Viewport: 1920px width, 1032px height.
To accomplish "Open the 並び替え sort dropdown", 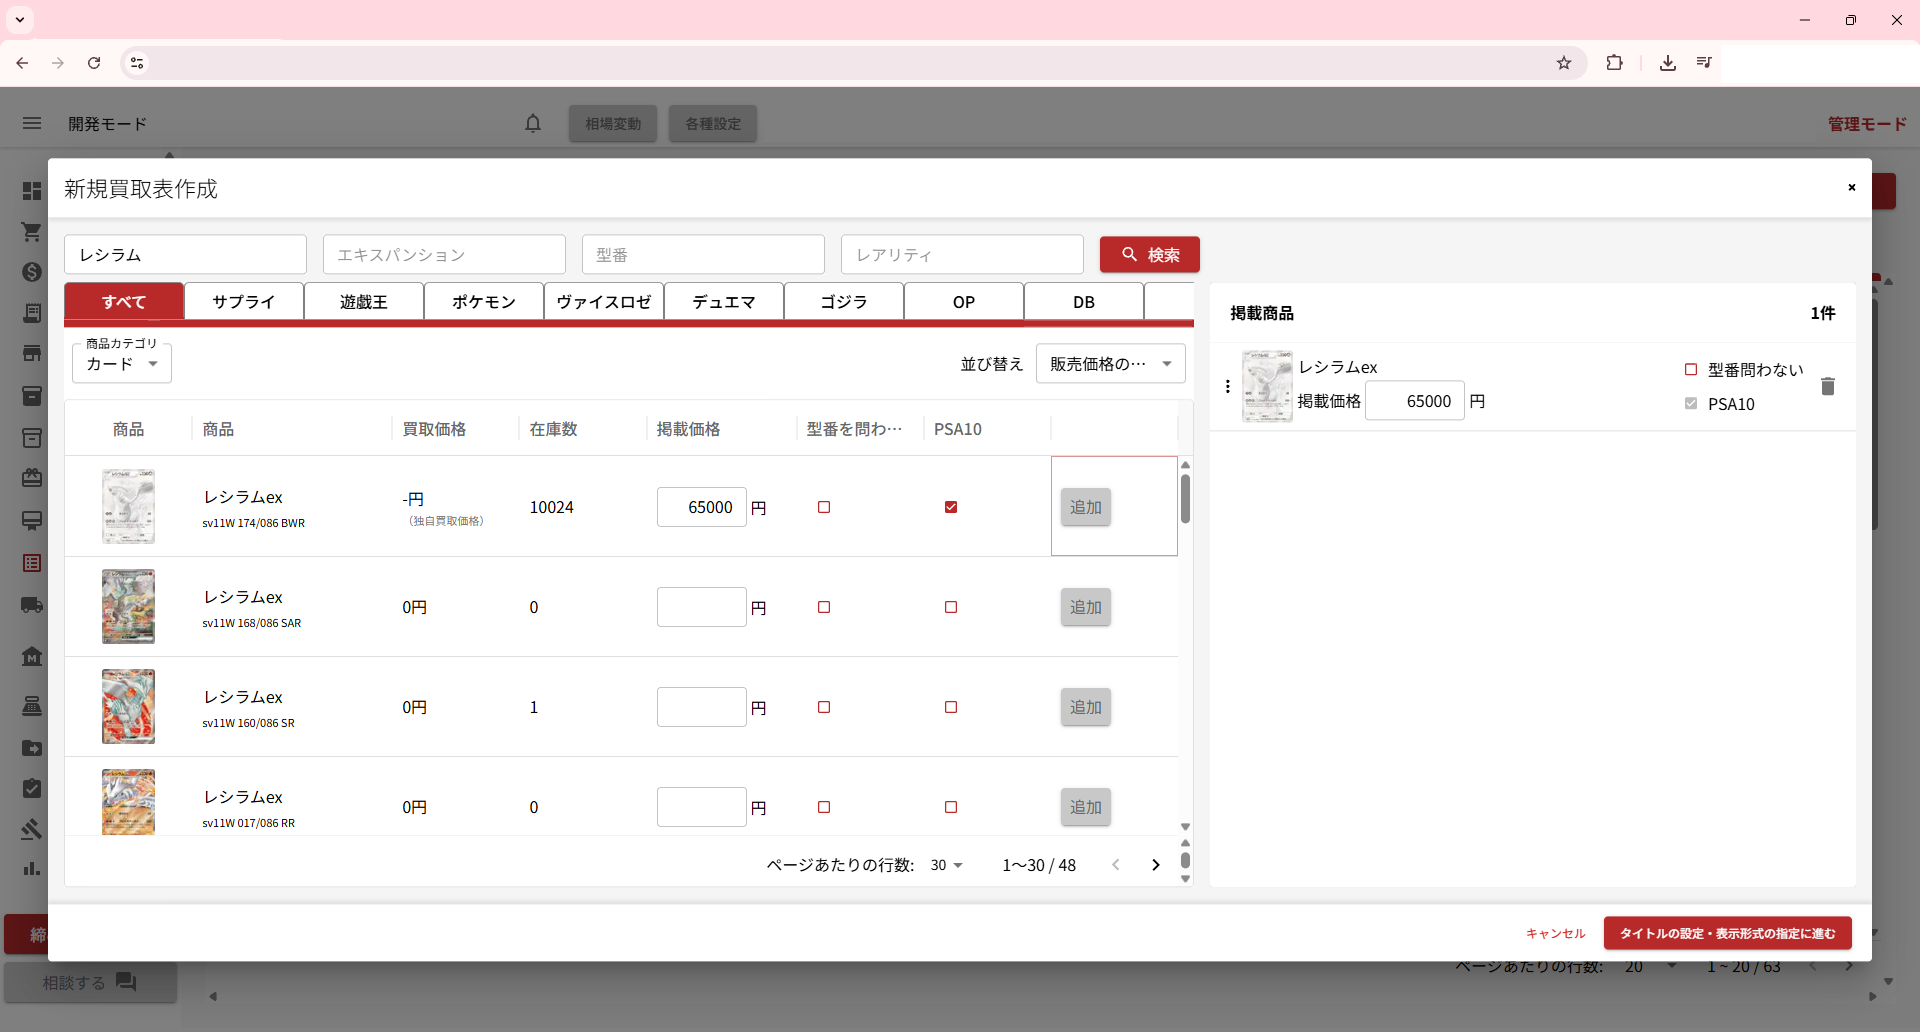I will (1110, 364).
